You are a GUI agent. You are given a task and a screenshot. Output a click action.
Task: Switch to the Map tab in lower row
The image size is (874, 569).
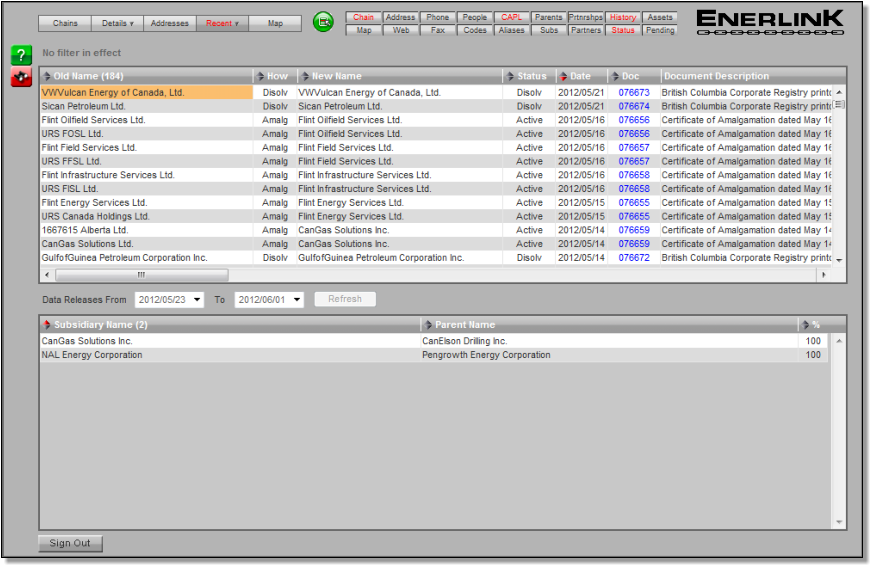[x=363, y=30]
